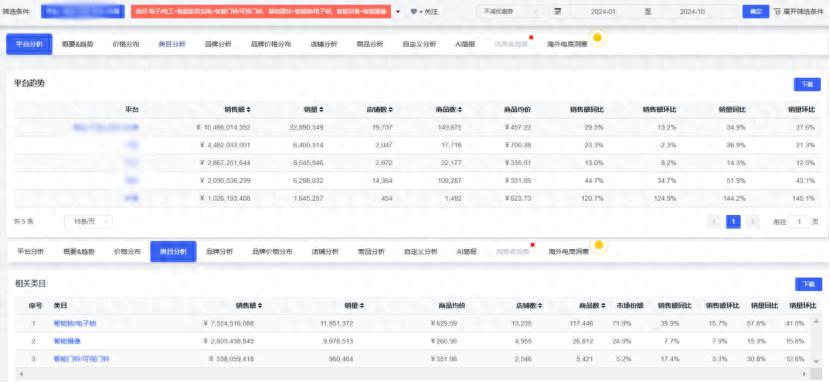Go to next page in 平台趋势 pagination
830x383 pixels.
pos(752,222)
